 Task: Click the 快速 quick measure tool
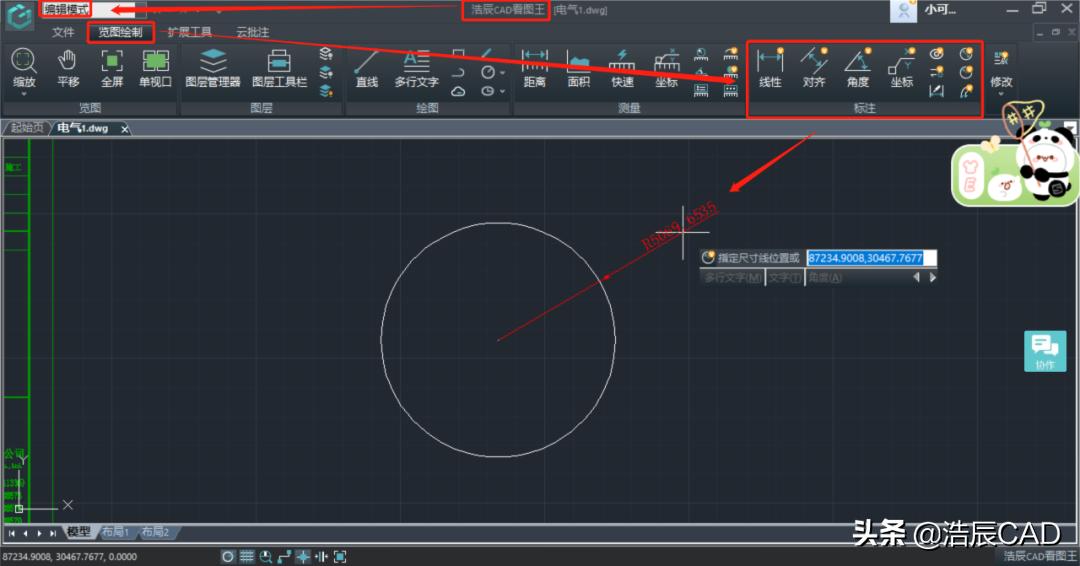pyautogui.click(x=622, y=67)
